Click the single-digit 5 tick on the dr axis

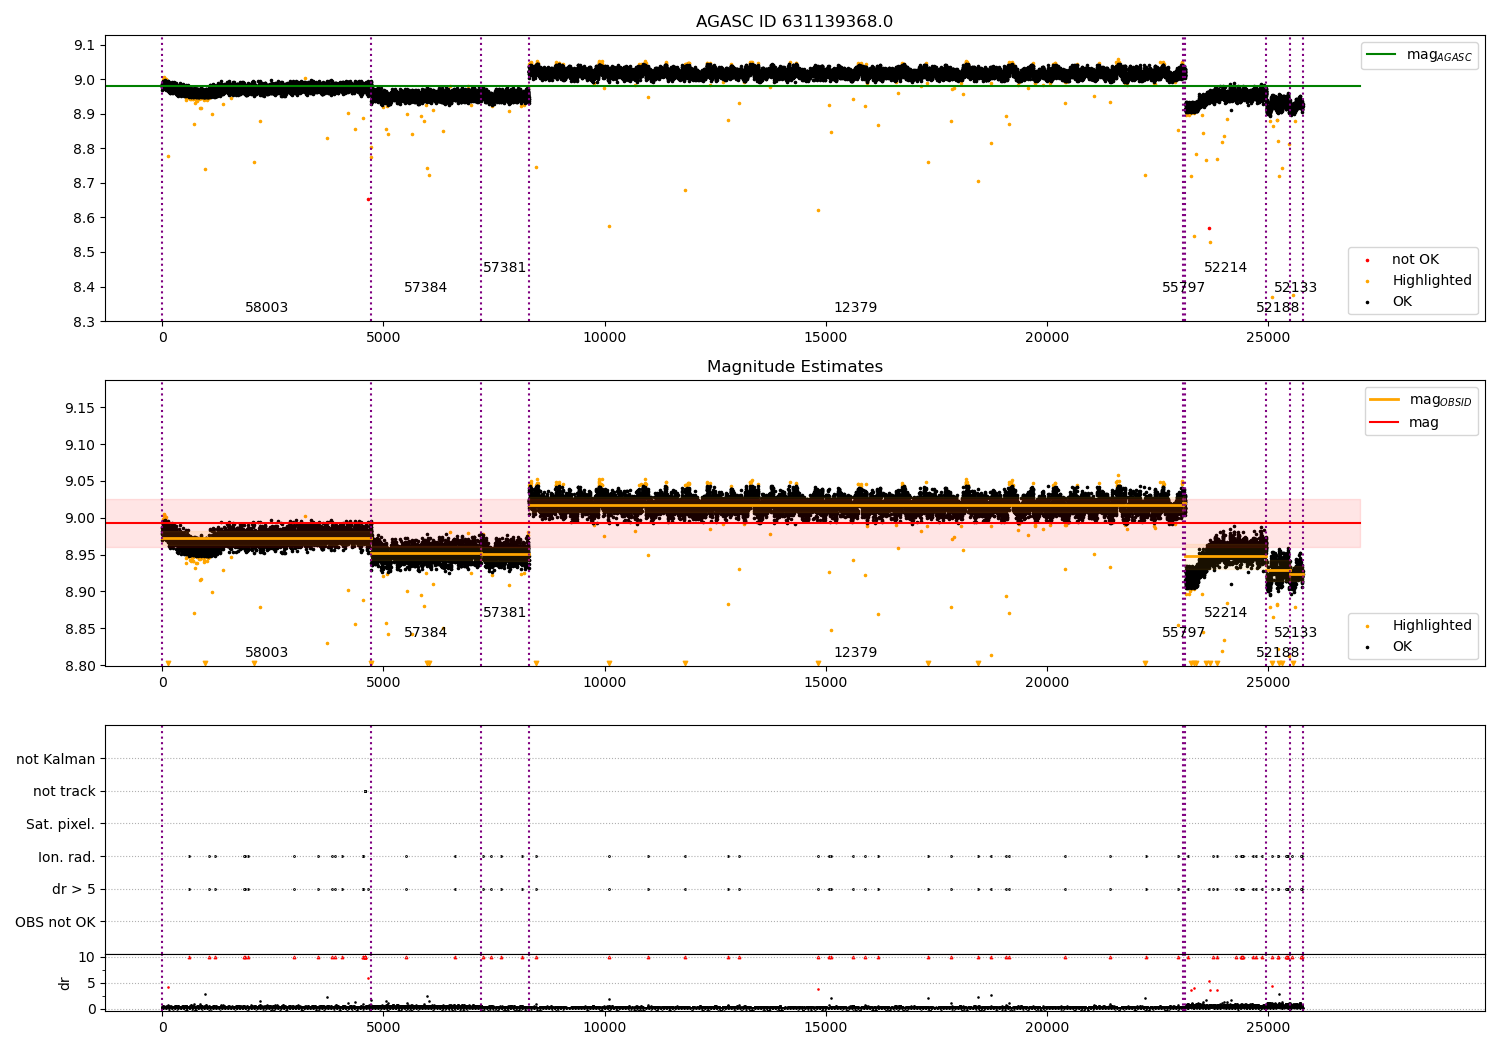click(x=91, y=983)
